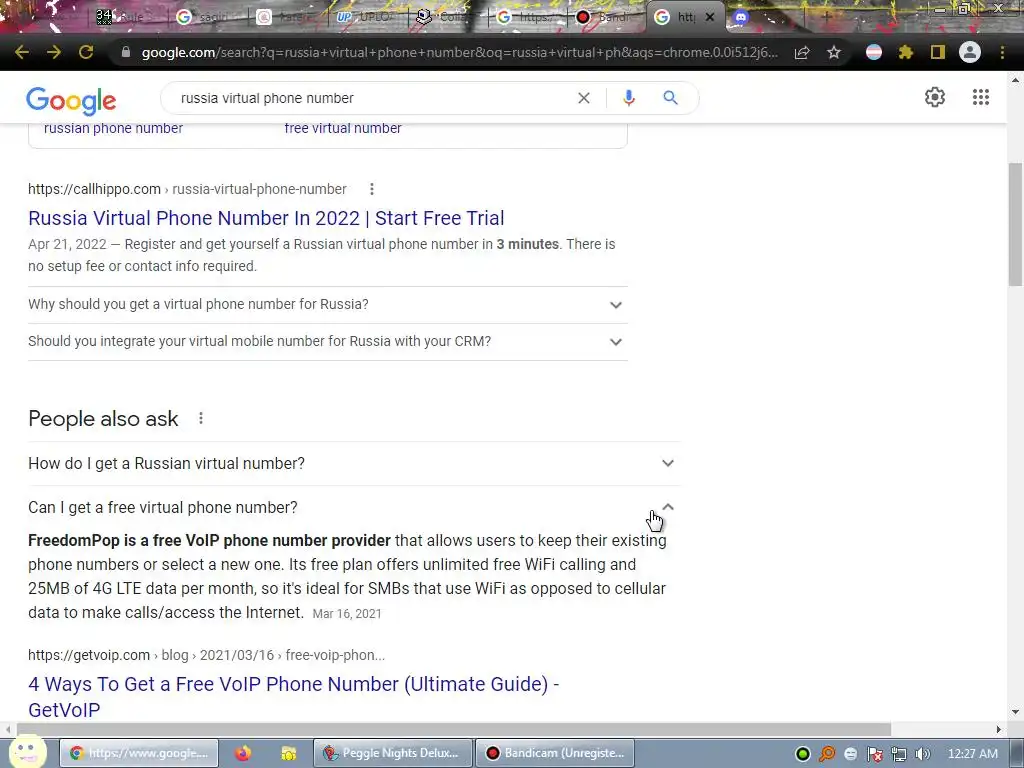This screenshot has height=768, width=1024.
Task: Open options for the callhippo result
Action: point(372,189)
